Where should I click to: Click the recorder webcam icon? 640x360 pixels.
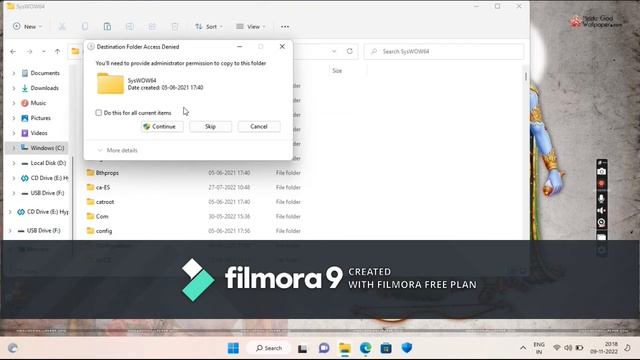pyautogui.click(x=602, y=223)
